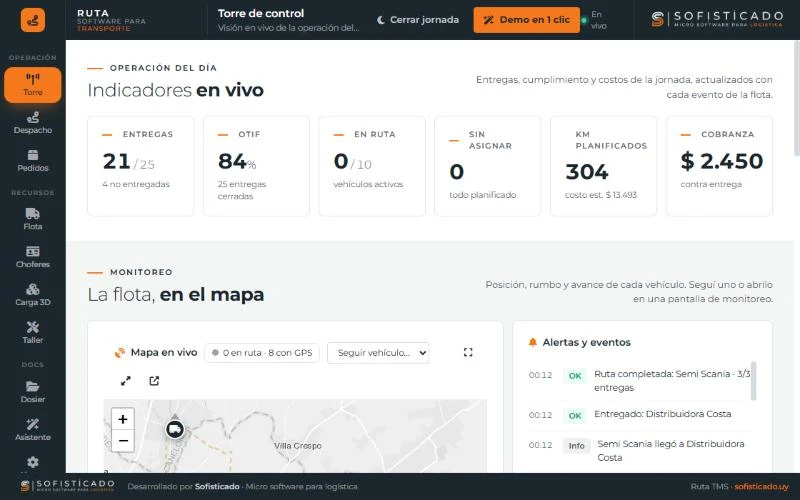The width and height of the screenshot is (800, 500).
Task: Click Sofisticado link in footer text
Action: click(217, 487)
